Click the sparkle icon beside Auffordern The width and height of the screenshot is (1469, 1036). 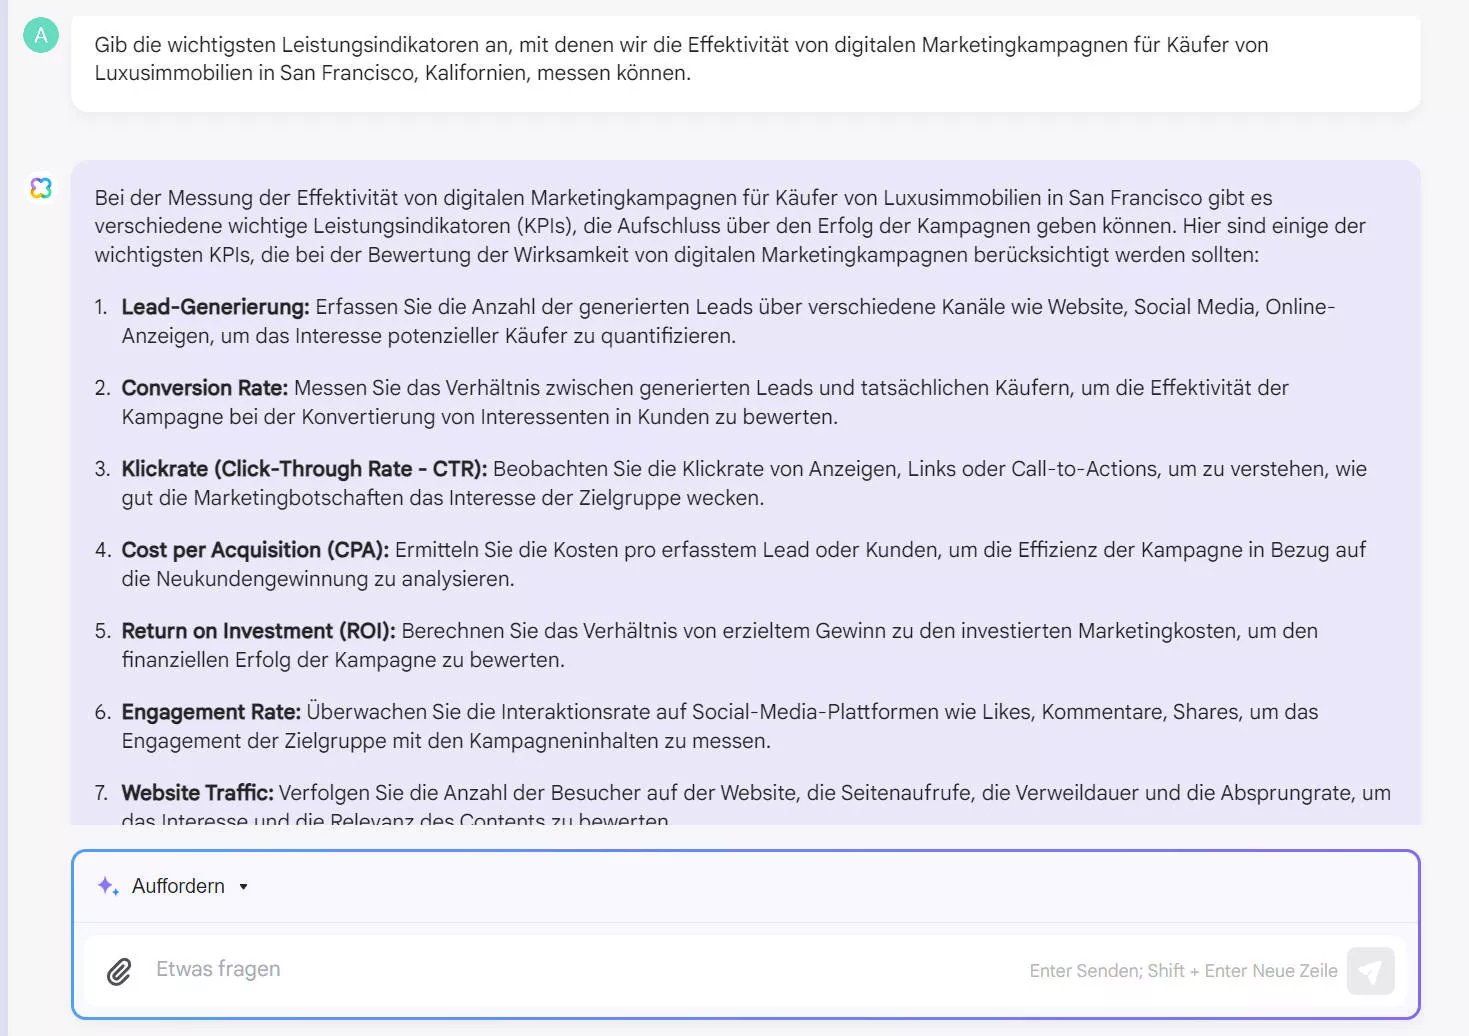click(x=107, y=886)
